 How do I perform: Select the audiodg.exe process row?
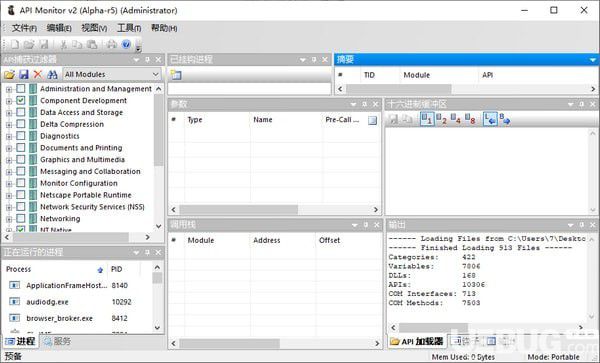(x=78, y=302)
